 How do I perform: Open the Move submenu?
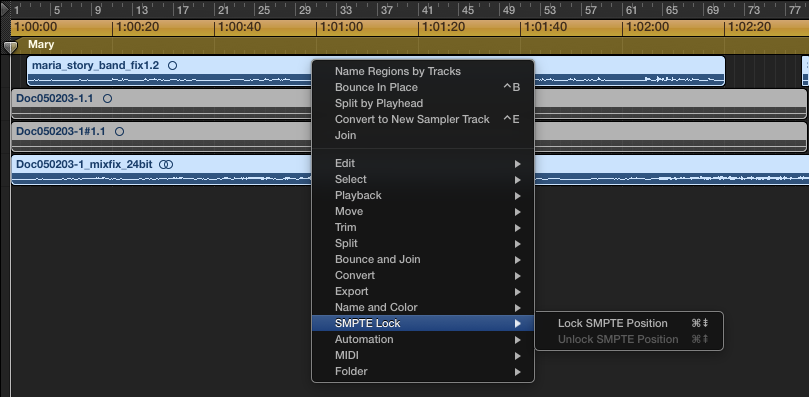(x=423, y=211)
